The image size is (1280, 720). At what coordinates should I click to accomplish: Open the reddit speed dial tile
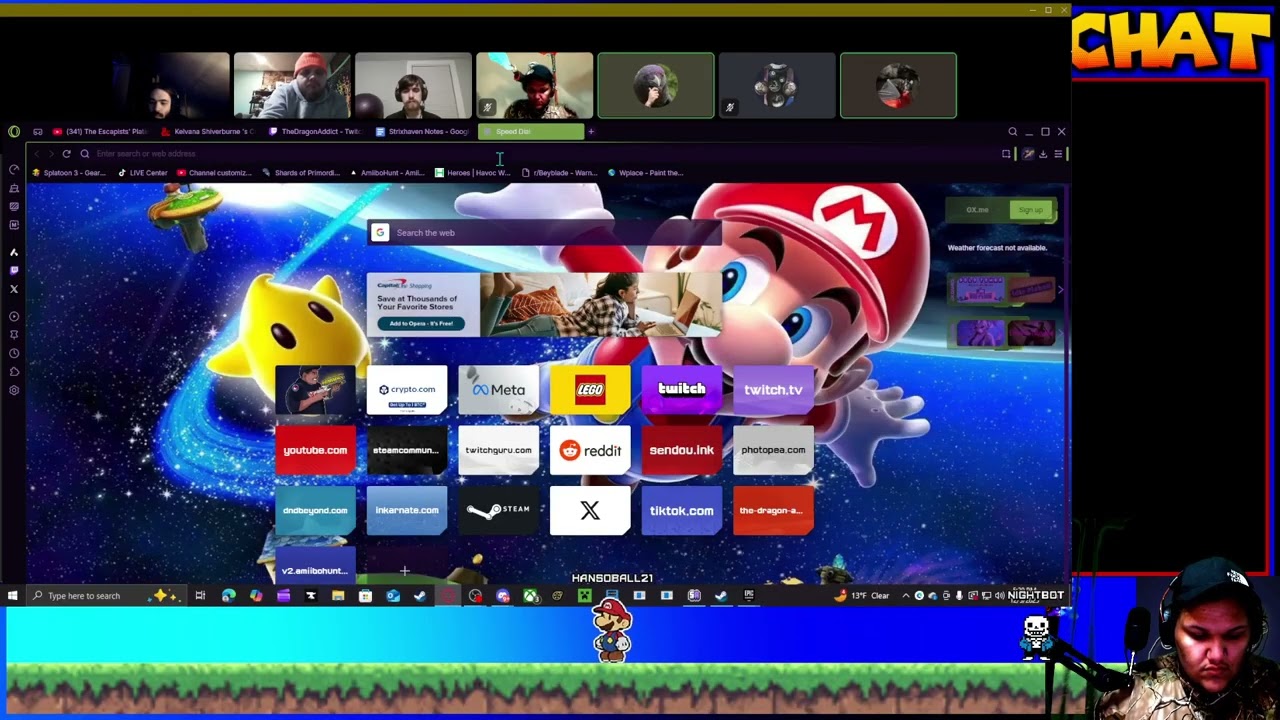(590, 450)
